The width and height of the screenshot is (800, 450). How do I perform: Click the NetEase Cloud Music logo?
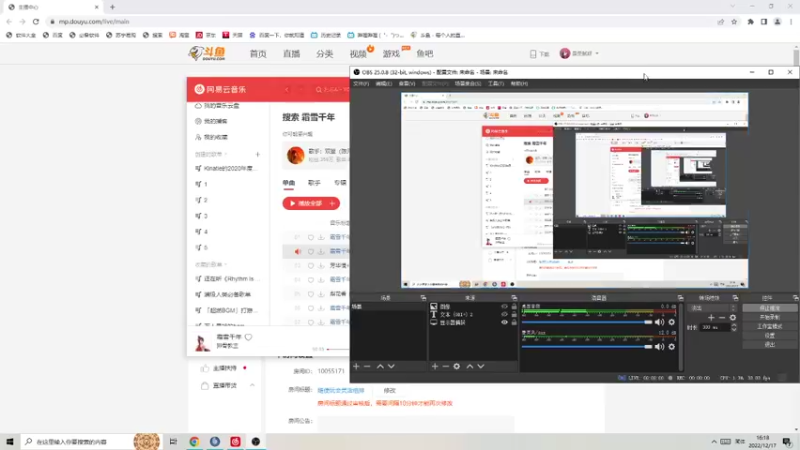[x=220, y=89]
